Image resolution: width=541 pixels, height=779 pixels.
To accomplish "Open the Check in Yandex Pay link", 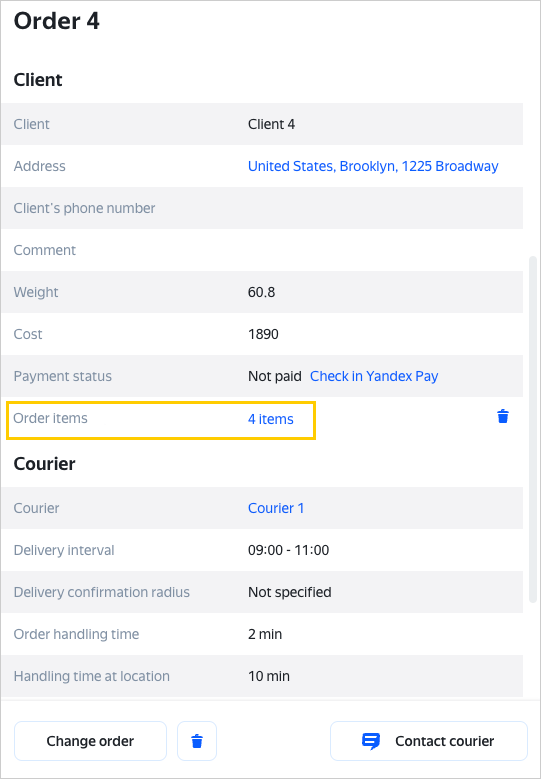I will pos(374,376).
